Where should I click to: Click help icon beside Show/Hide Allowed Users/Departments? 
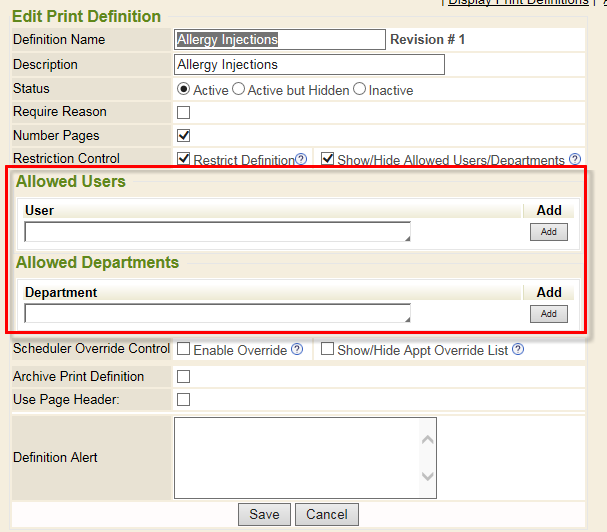click(575, 159)
